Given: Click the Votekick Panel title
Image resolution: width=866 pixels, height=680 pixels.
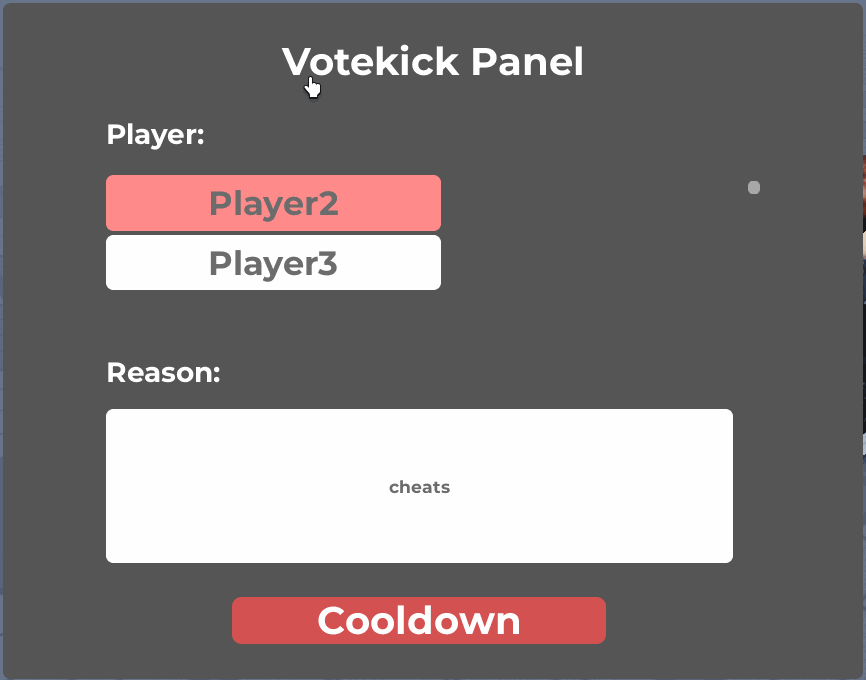Looking at the screenshot, I should point(433,61).
